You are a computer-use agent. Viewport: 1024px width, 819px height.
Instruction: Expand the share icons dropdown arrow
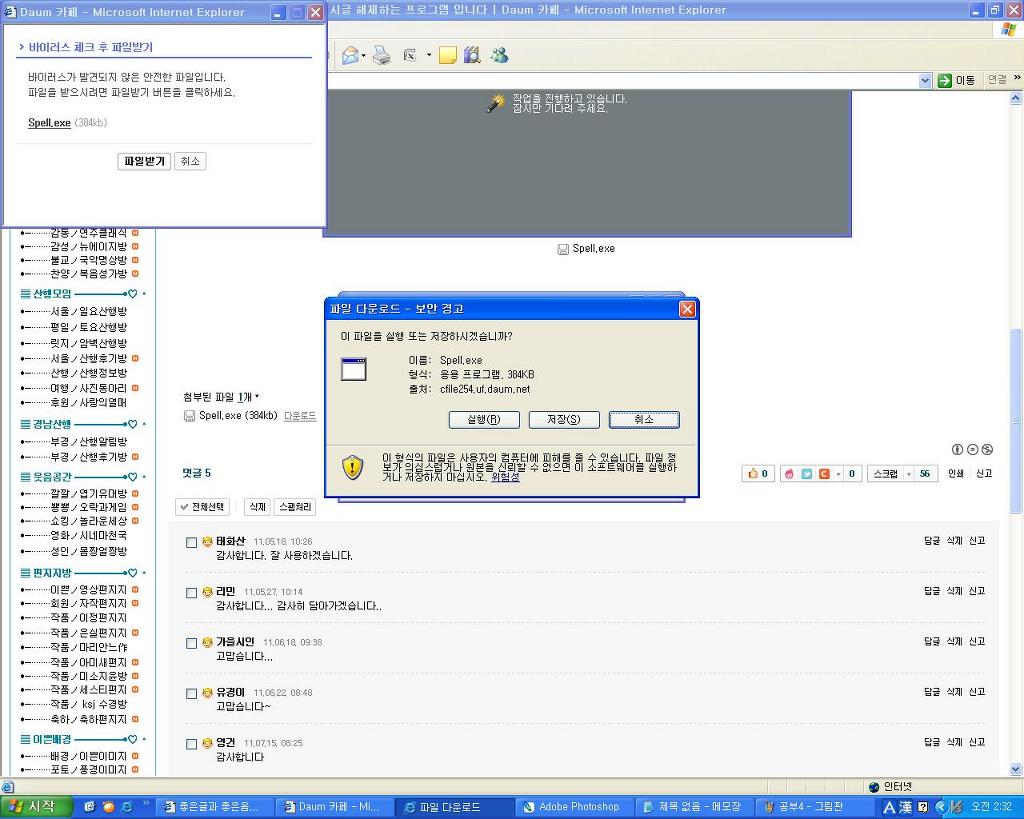coord(838,474)
